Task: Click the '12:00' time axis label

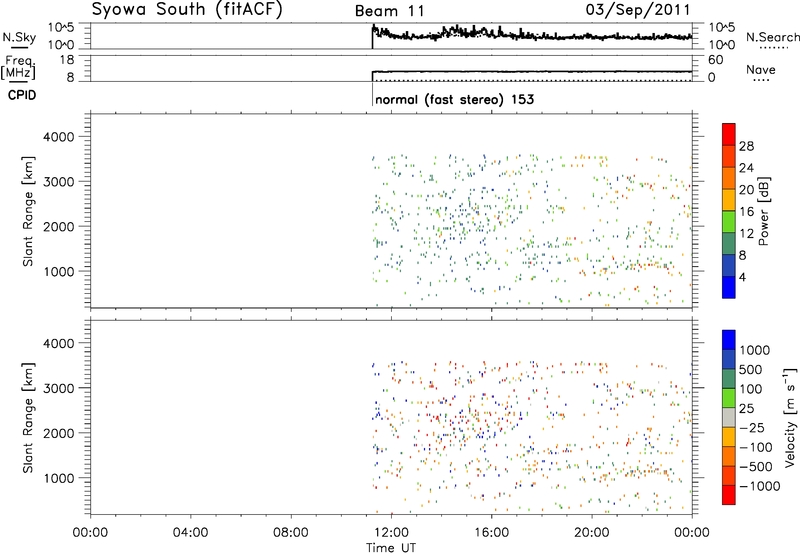Action: coord(391,533)
